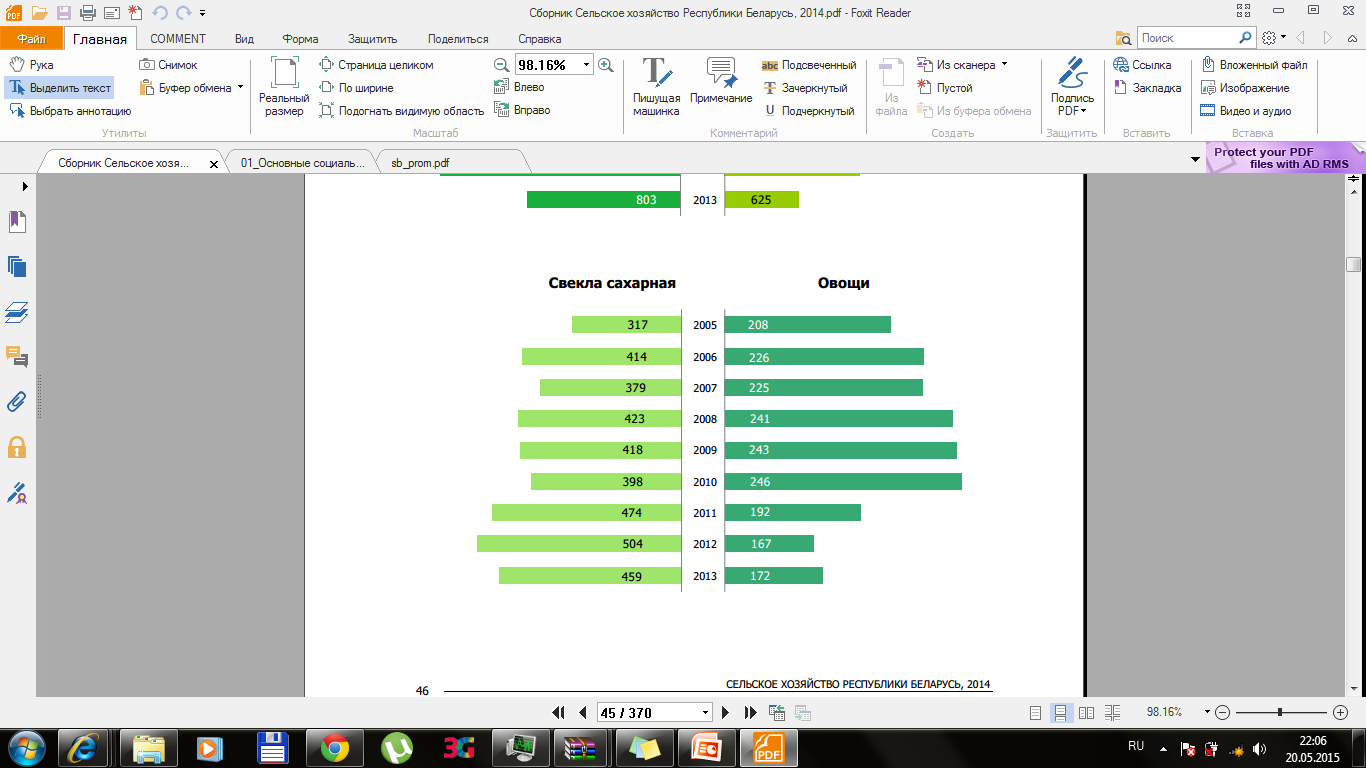Jump to the last page
Screen dimensions: 1366x768
tap(750, 713)
